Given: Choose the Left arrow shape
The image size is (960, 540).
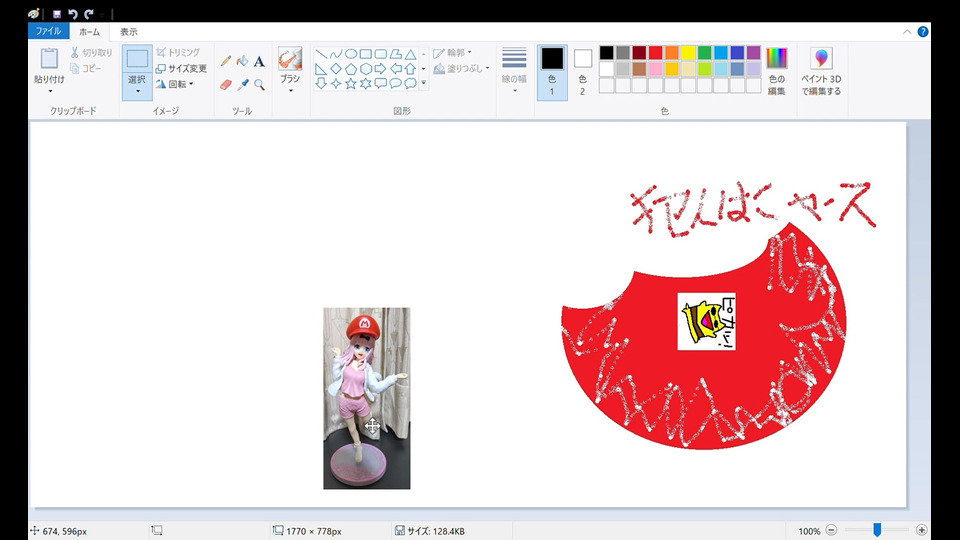Looking at the screenshot, I should point(396,69).
